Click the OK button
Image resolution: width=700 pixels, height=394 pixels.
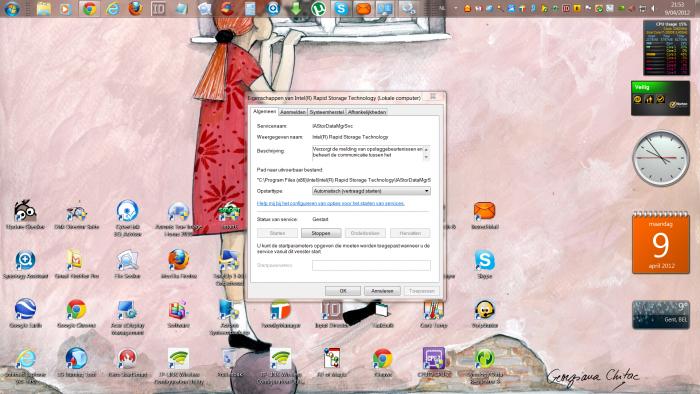tap(342, 291)
